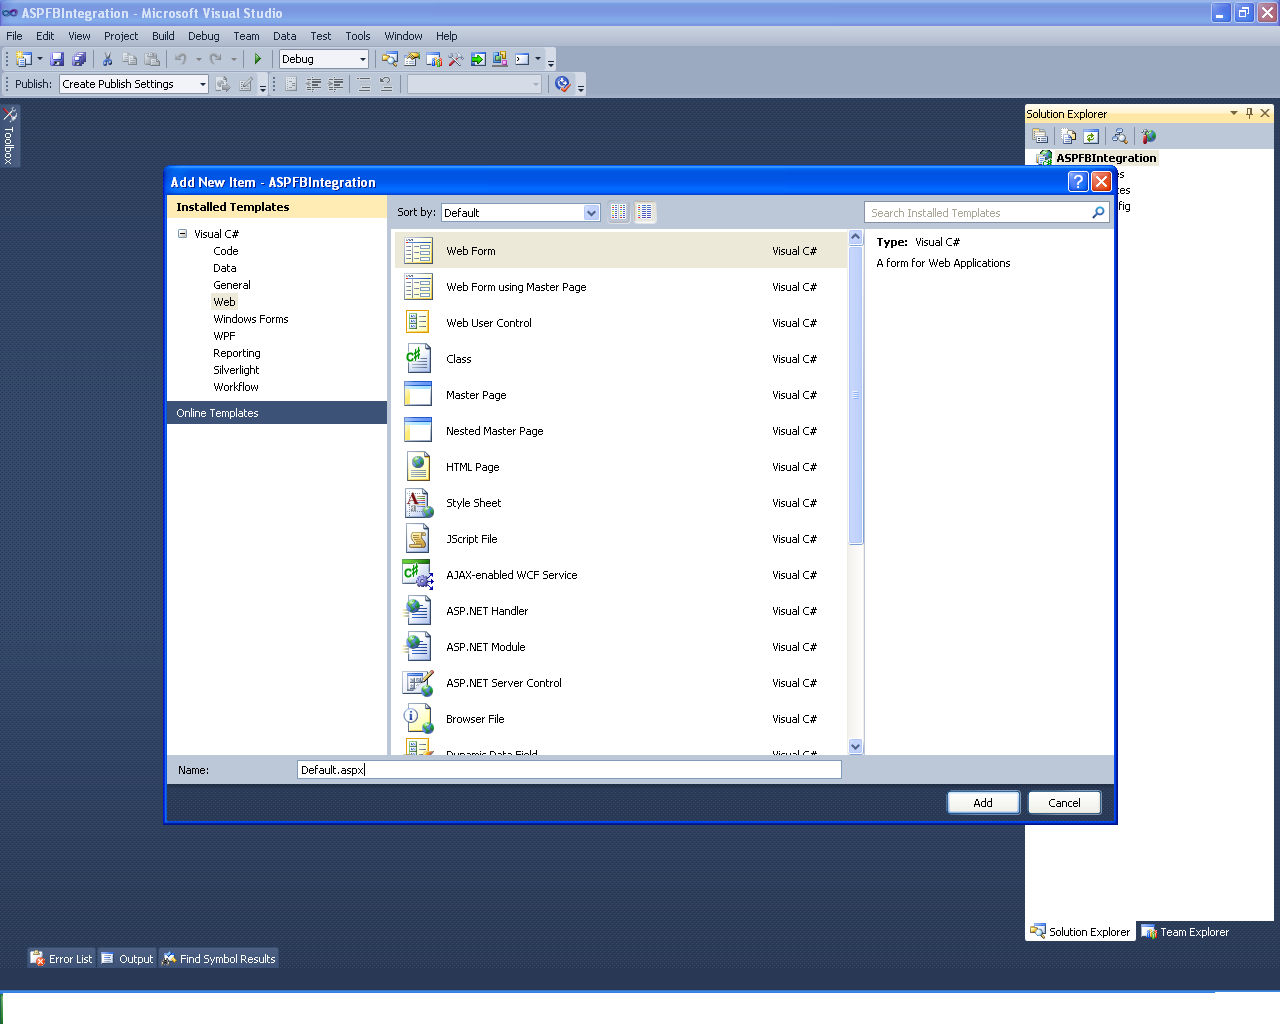Click the Start Debugging green arrow
Image resolution: width=1280 pixels, height=1024 pixels.
pos(258,58)
